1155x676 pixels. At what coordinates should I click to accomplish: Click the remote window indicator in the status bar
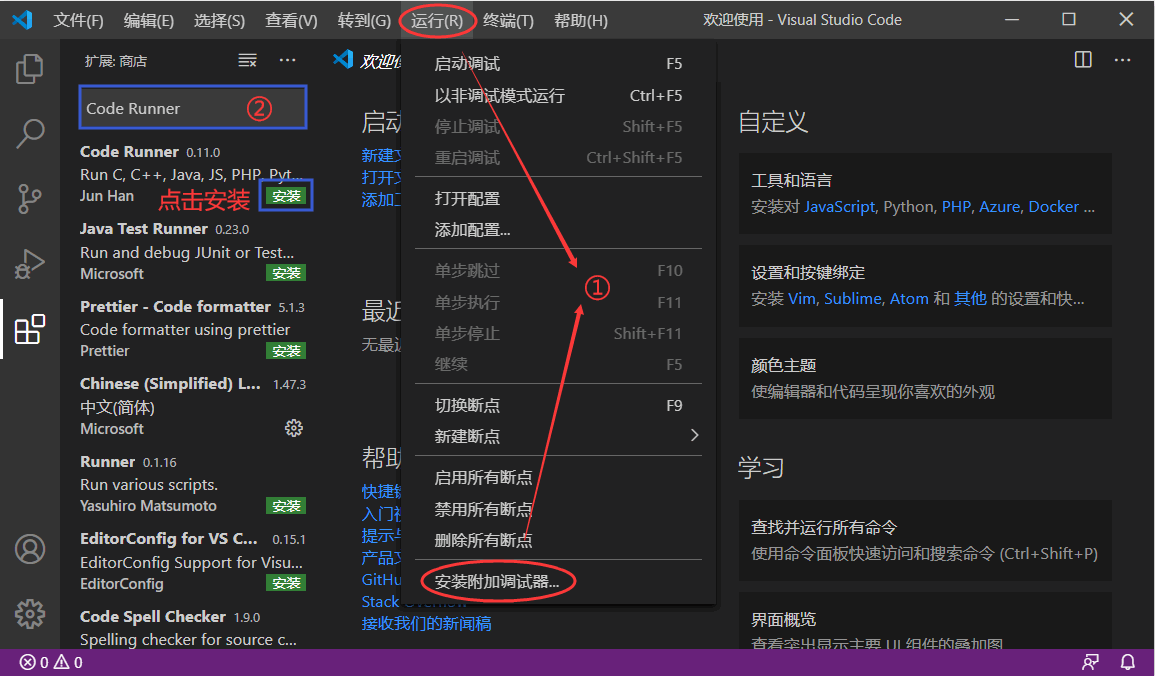(1090, 662)
